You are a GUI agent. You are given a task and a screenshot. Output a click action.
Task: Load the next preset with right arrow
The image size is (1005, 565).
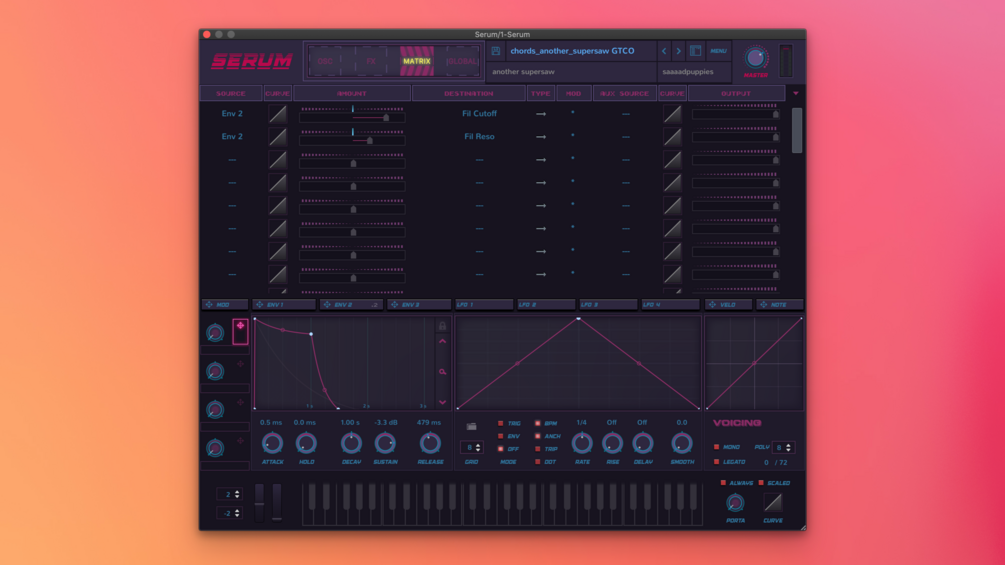click(x=679, y=51)
